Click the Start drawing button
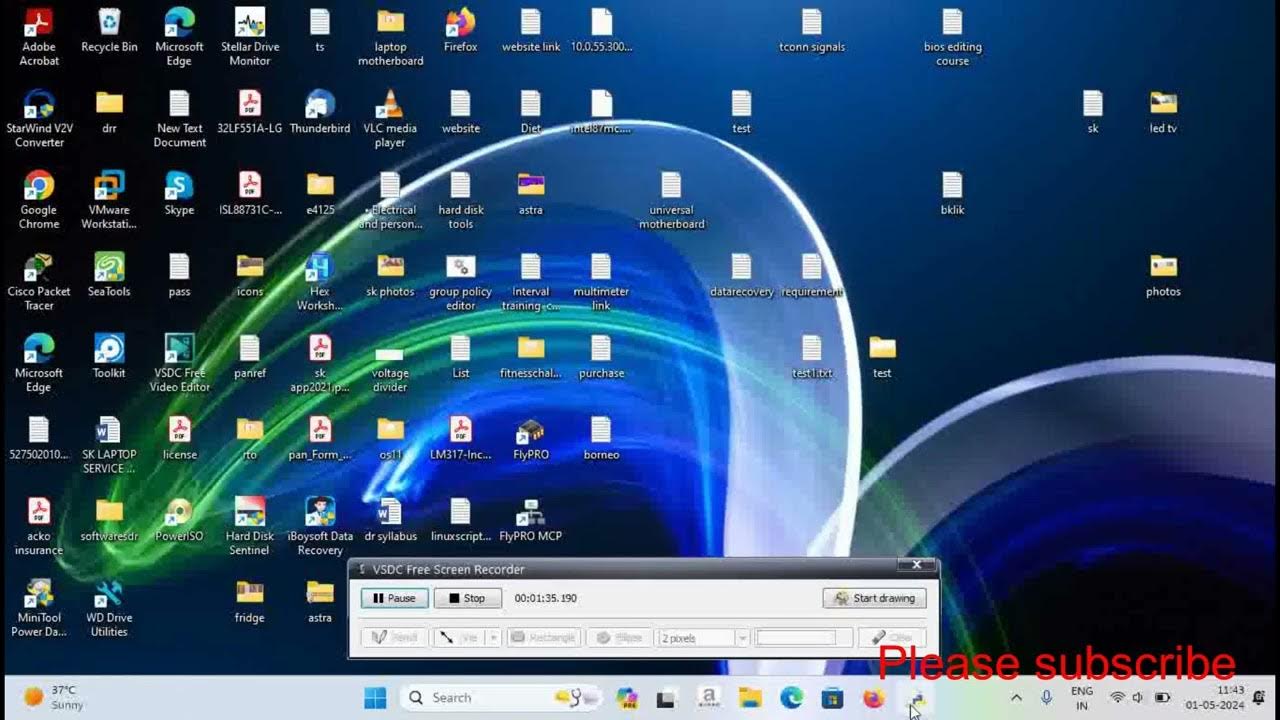 pyautogui.click(x=875, y=598)
